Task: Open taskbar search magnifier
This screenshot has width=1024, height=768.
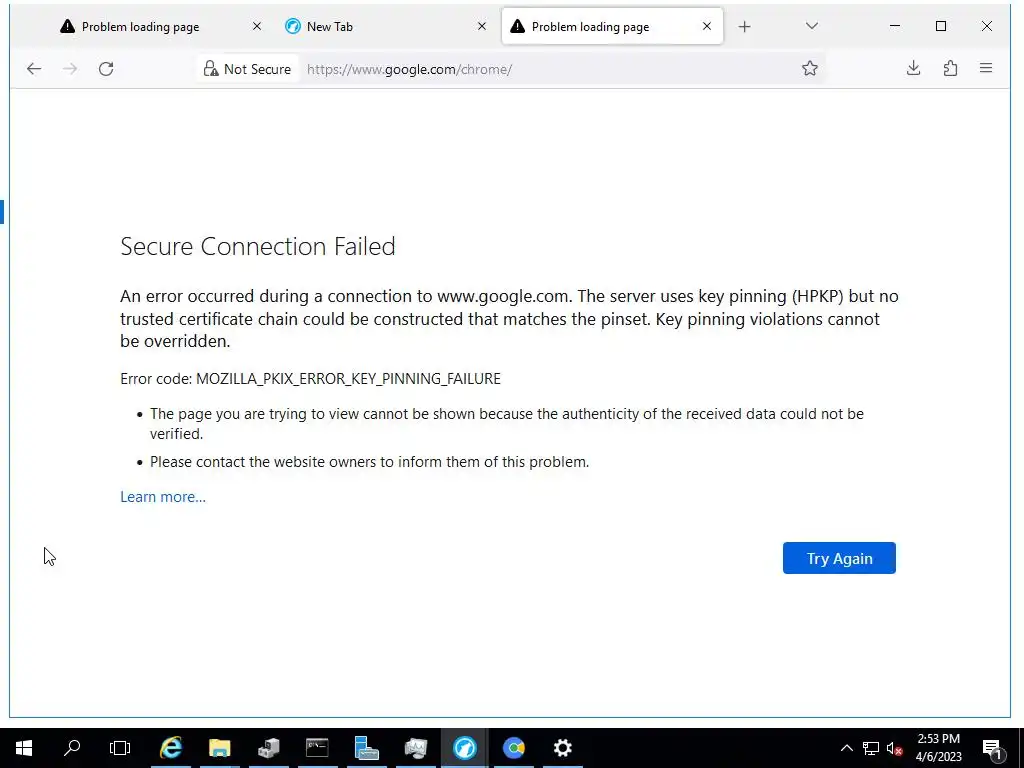Action: click(72, 748)
